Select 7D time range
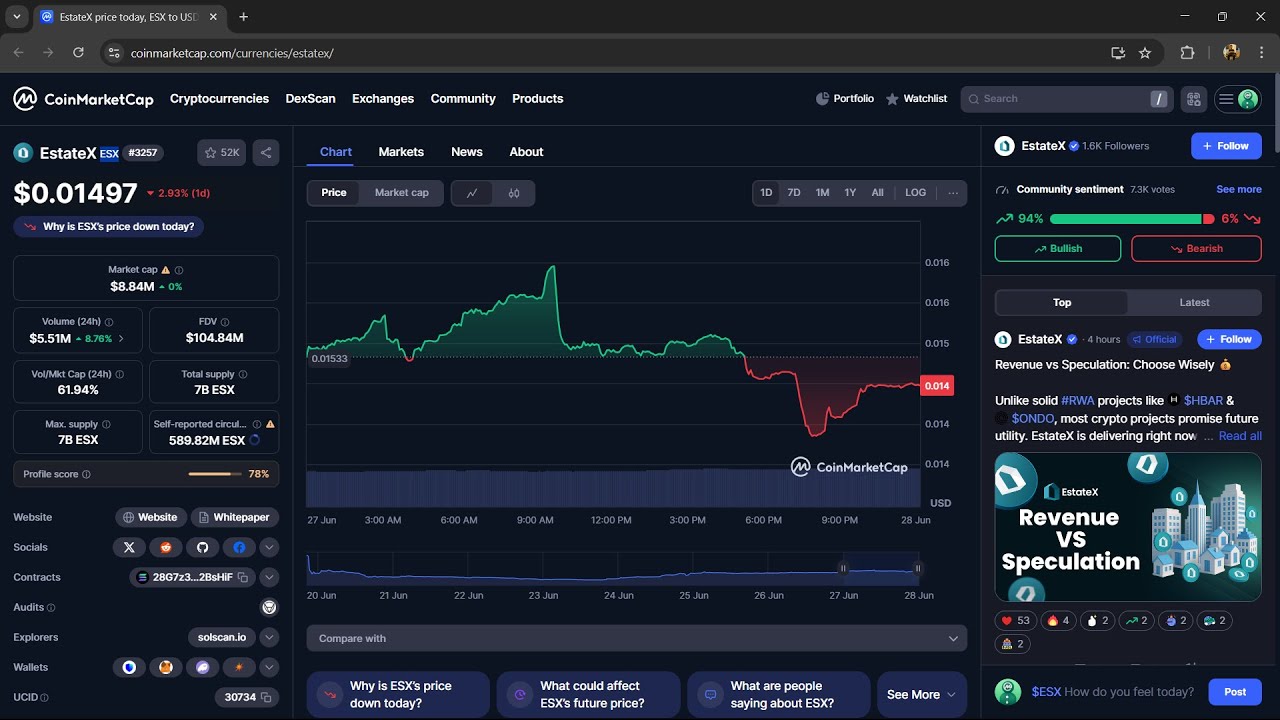1280x720 pixels. click(794, 193)
